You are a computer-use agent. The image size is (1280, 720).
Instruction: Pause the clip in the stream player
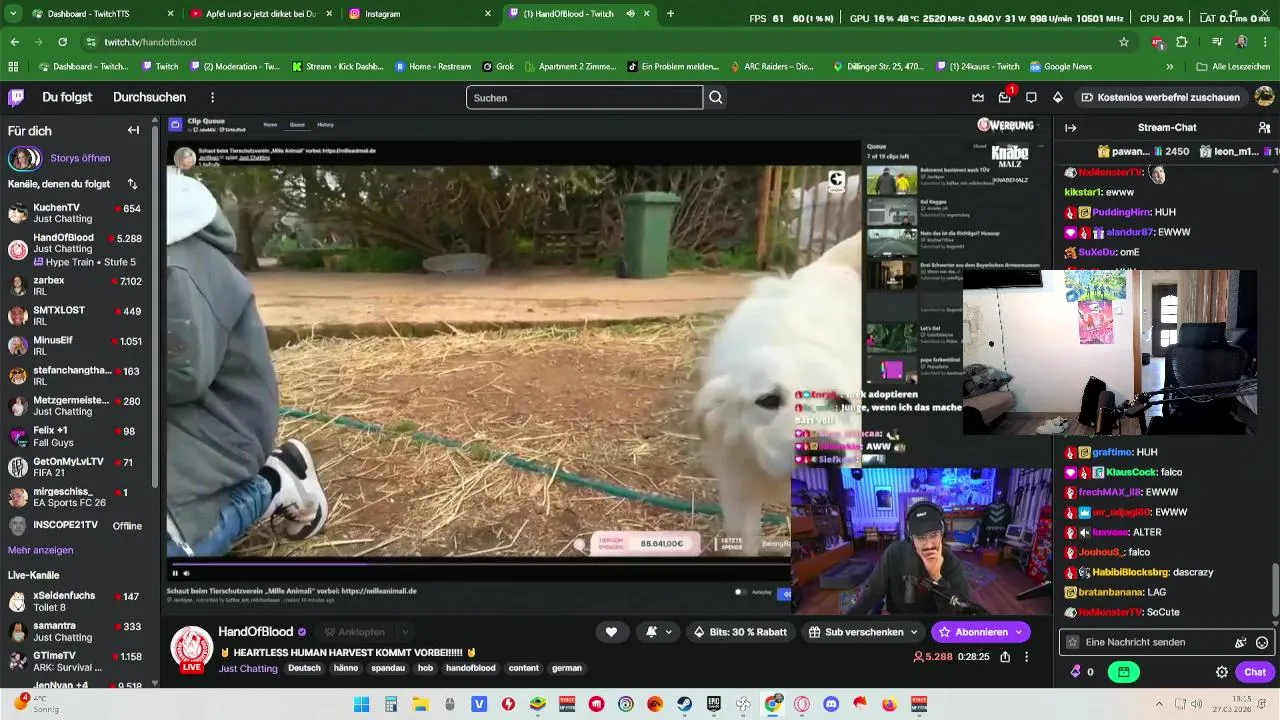[x=175, y=573]
